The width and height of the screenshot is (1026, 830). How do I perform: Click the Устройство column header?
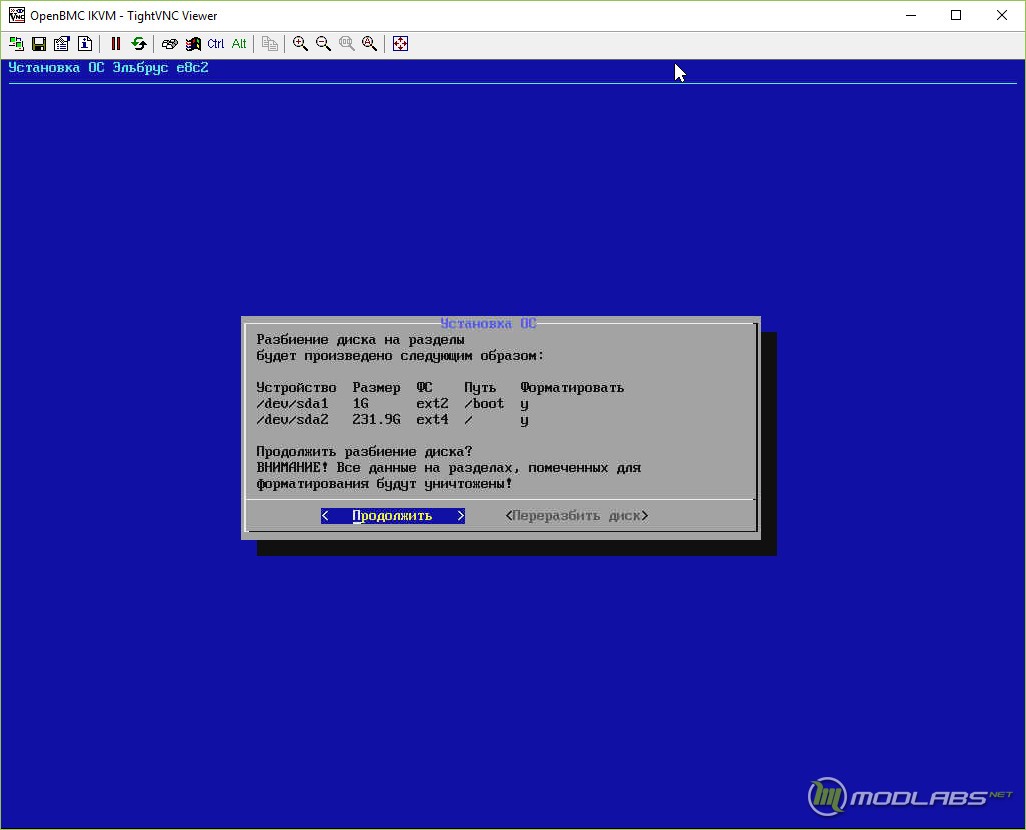pyautogui.click(x=296, y=388)
